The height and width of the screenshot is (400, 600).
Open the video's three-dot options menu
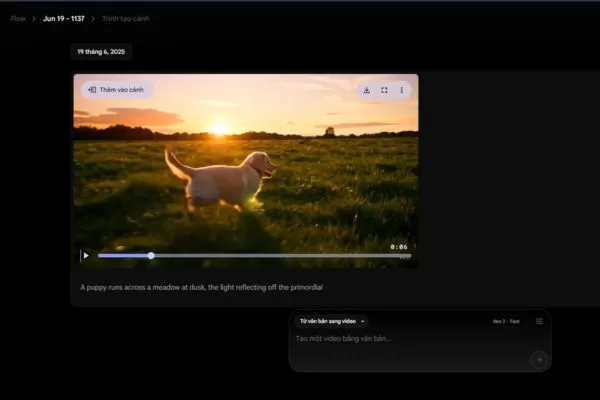click(401, 90)
